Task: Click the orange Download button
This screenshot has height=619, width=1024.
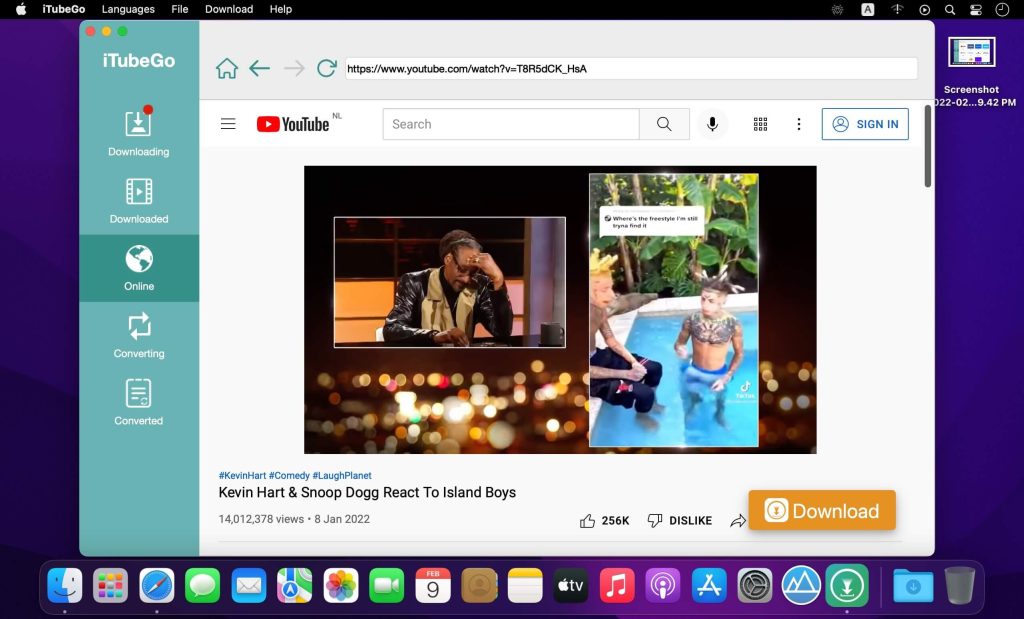Action: pyautogui.click(x=821, y=510)
